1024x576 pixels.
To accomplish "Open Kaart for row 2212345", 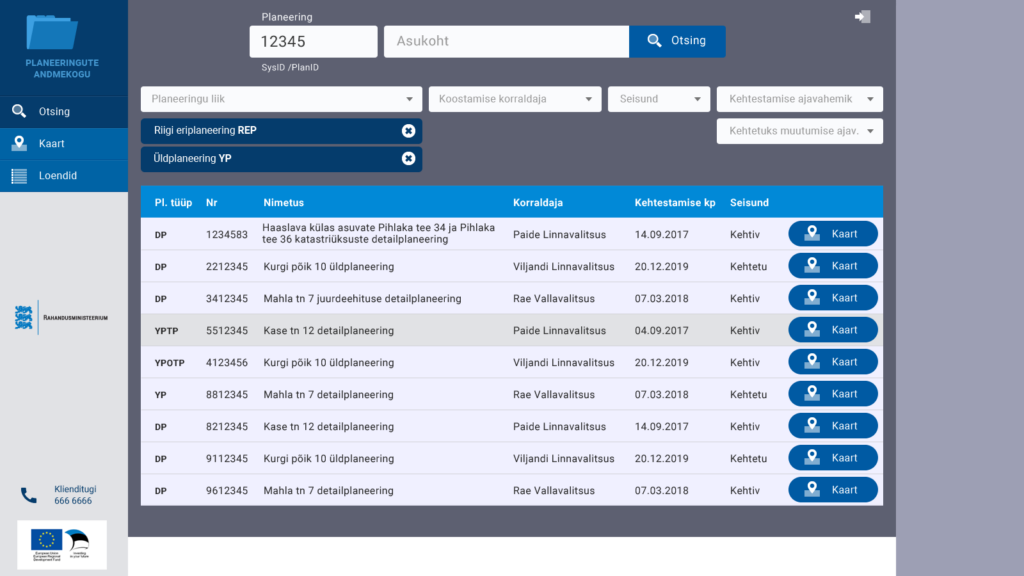I will pyautogui.click(x=833, y=266).
